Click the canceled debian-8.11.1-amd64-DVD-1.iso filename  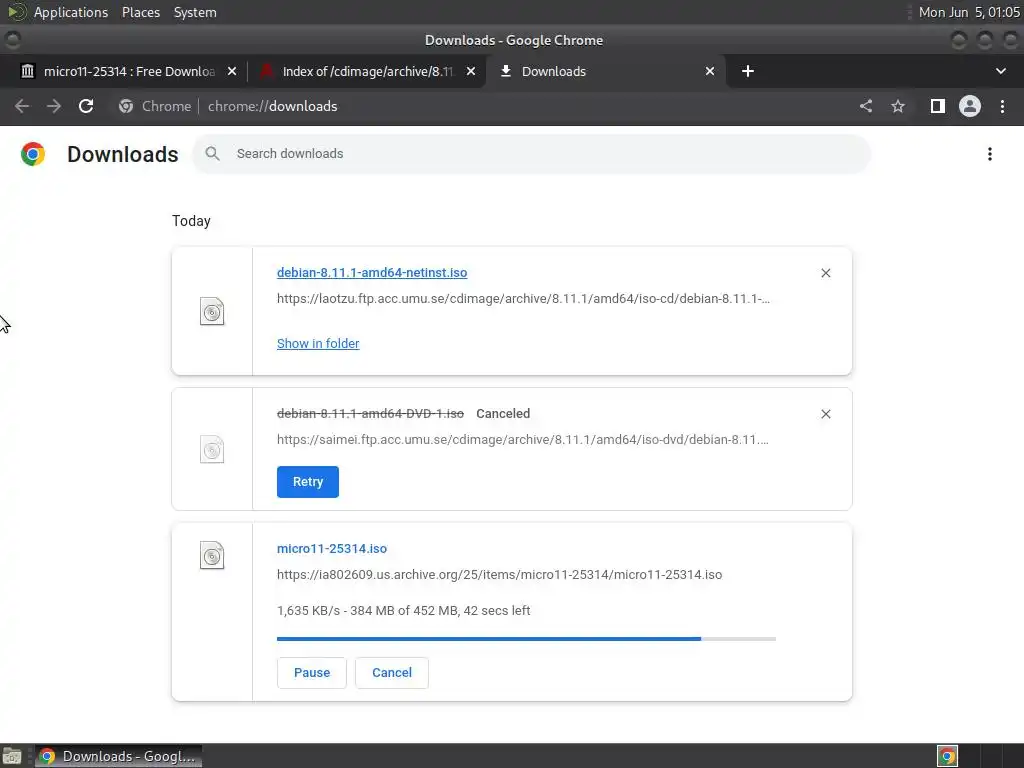370,413
